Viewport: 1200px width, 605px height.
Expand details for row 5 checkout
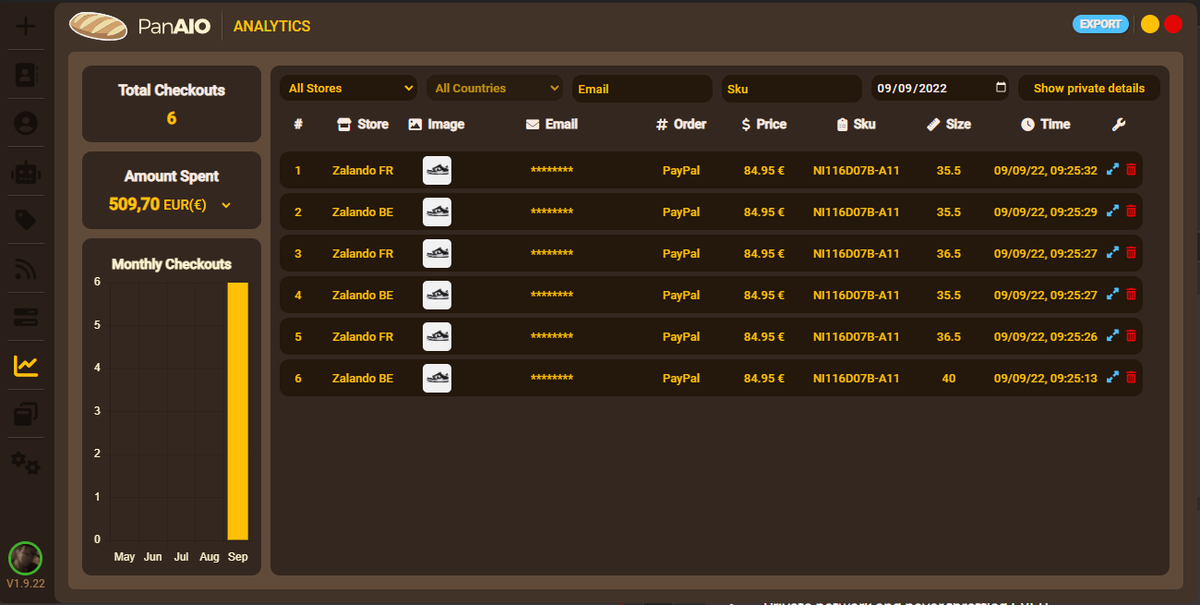tap(1112, 337)
